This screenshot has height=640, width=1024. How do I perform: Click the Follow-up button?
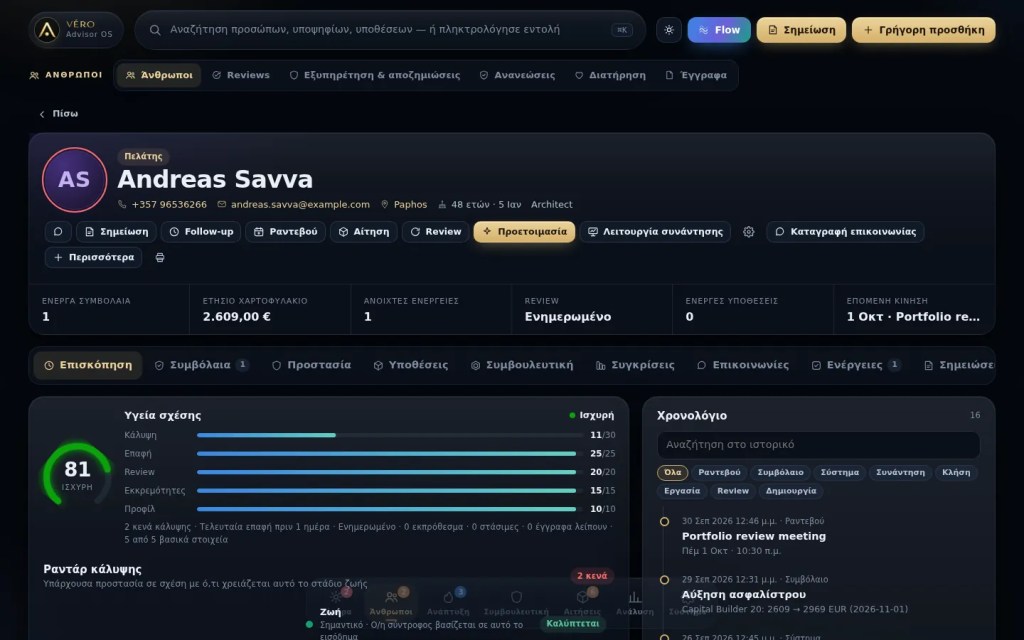[x=201, y=232]
